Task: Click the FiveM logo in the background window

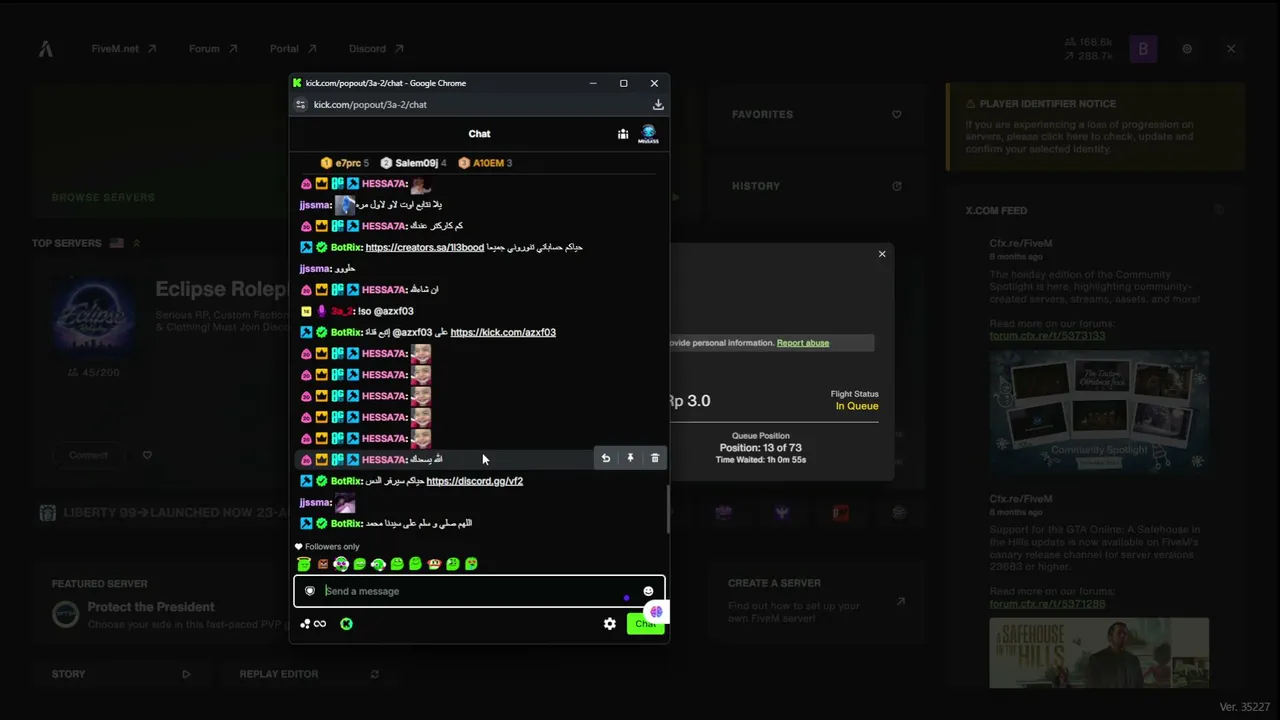Action: (x=46, y=49)
